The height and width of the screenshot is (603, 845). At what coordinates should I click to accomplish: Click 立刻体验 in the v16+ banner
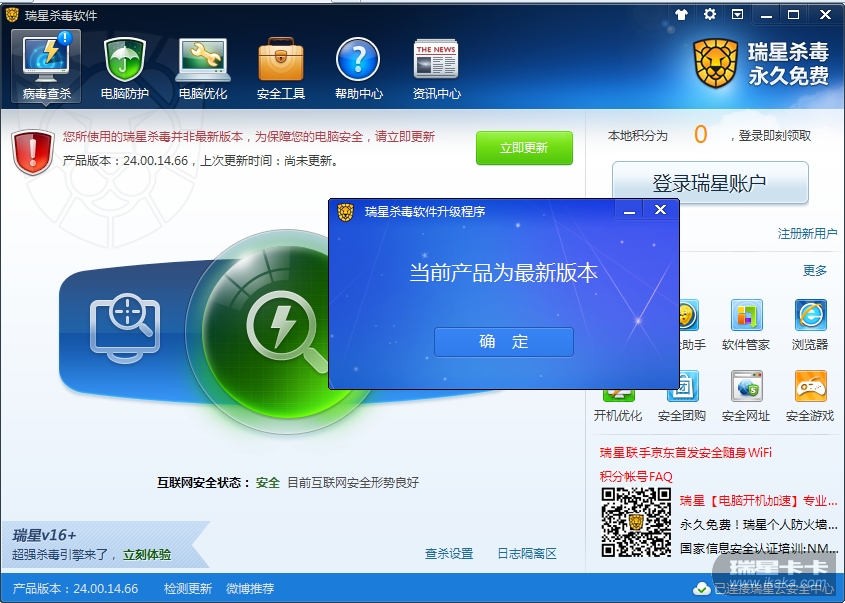point(147,555)
